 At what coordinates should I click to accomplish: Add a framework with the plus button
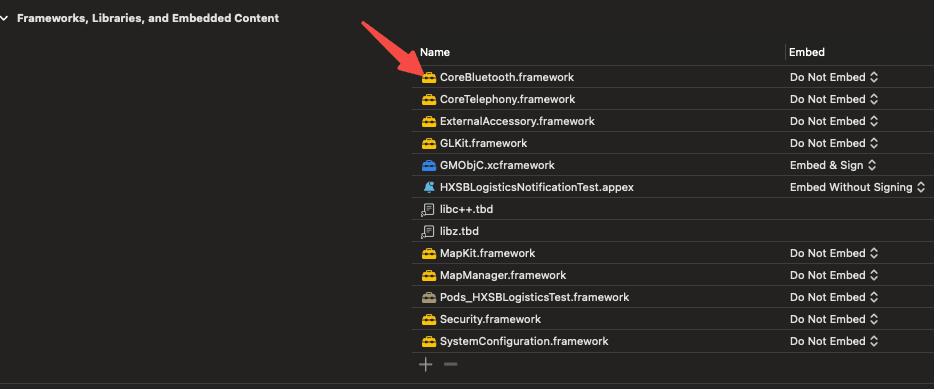[425, 365]
